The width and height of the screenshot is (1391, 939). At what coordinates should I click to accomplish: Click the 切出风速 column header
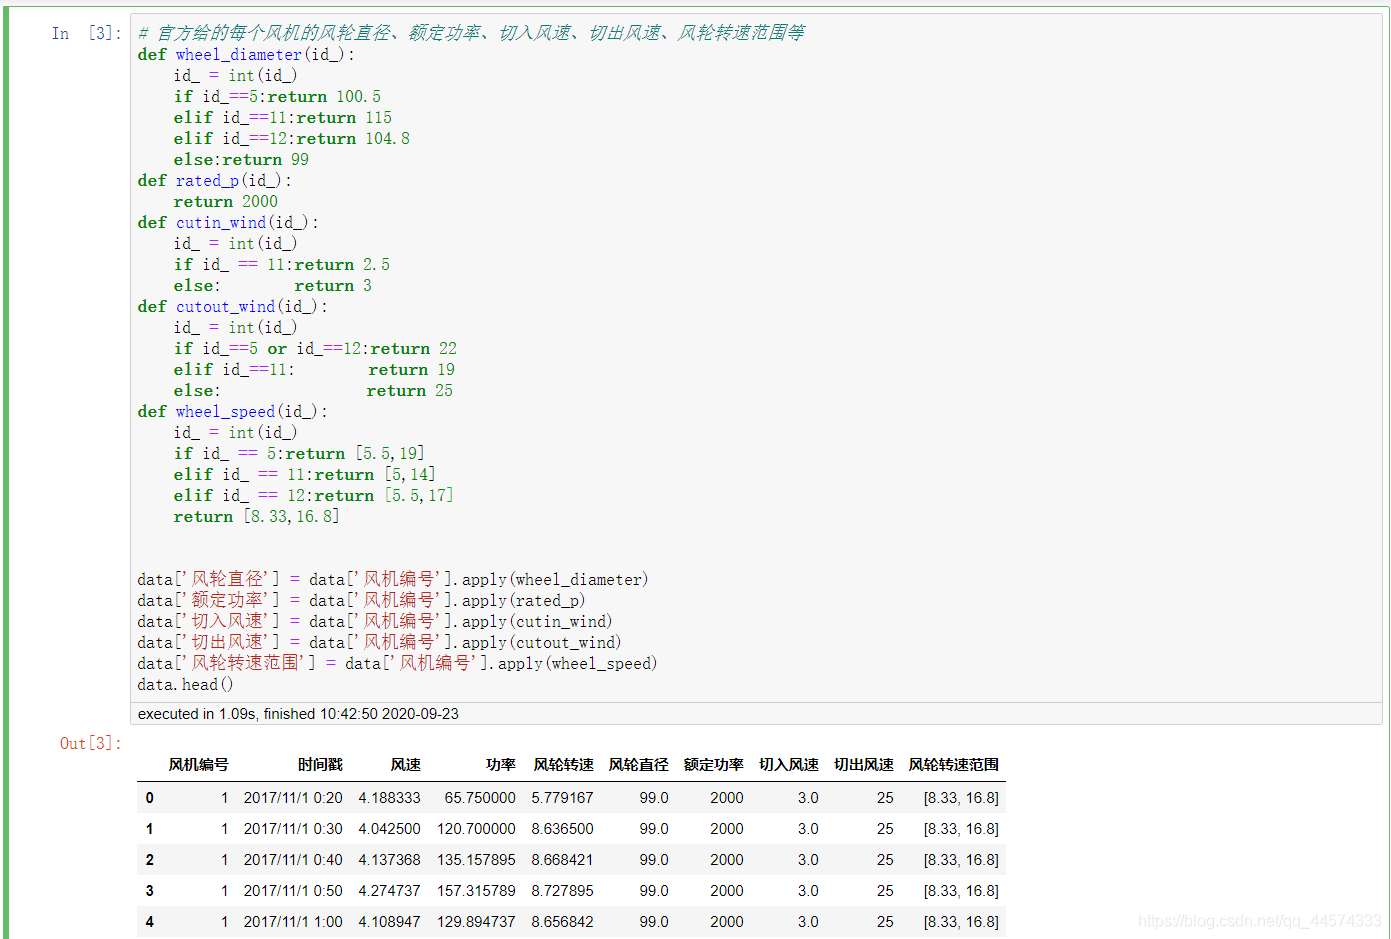tap(863, 765)
